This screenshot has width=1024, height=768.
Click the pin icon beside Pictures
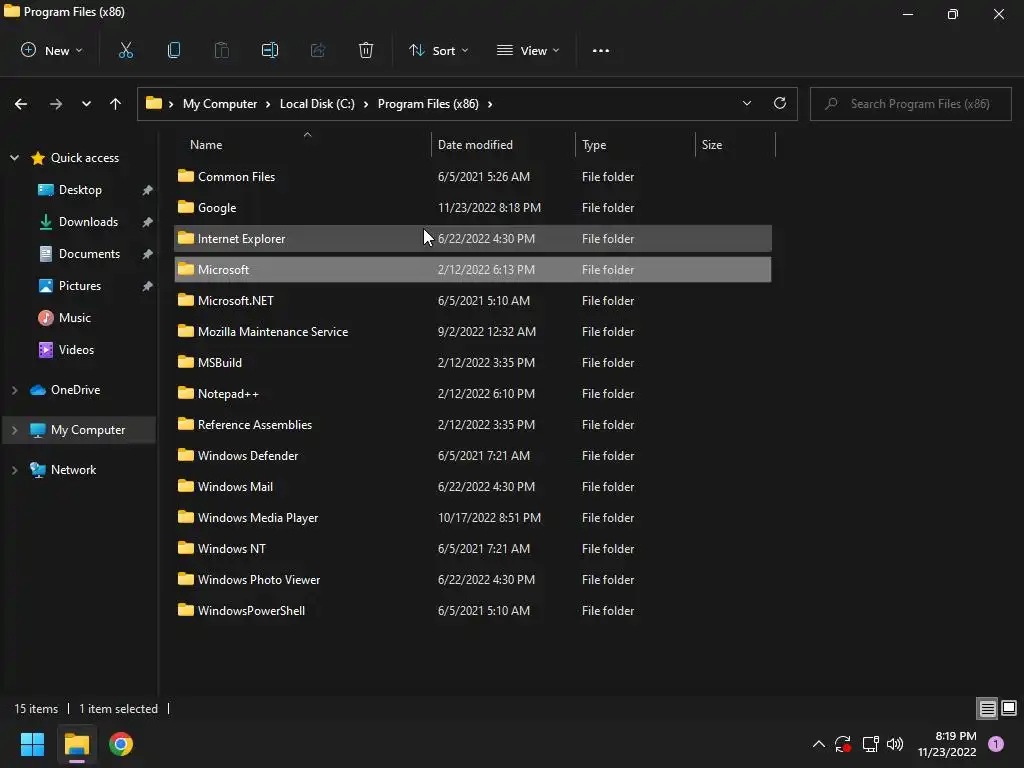click(148, 286)
